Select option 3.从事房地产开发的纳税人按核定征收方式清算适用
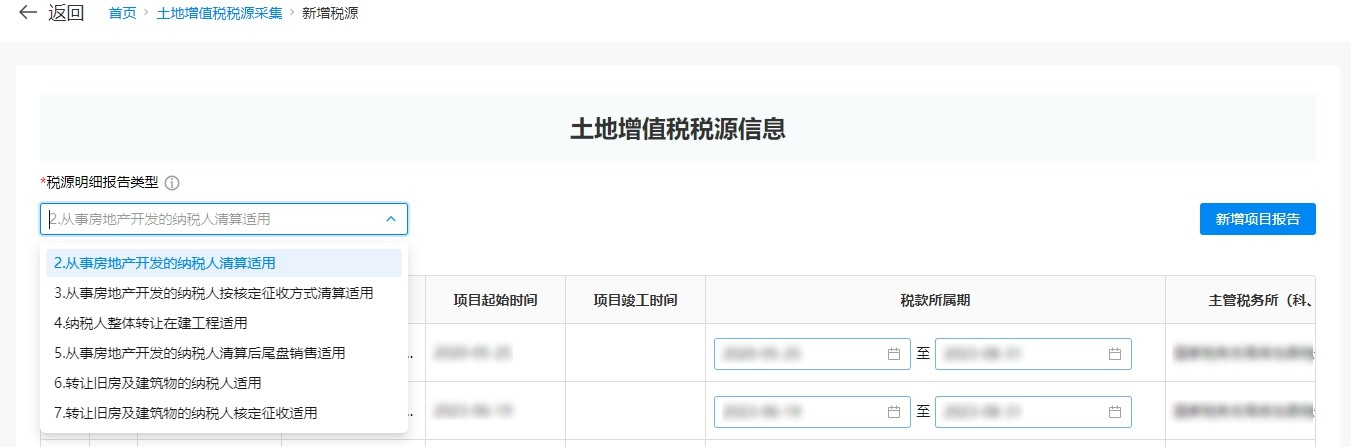1351x447 pixels. click(213, 293)
